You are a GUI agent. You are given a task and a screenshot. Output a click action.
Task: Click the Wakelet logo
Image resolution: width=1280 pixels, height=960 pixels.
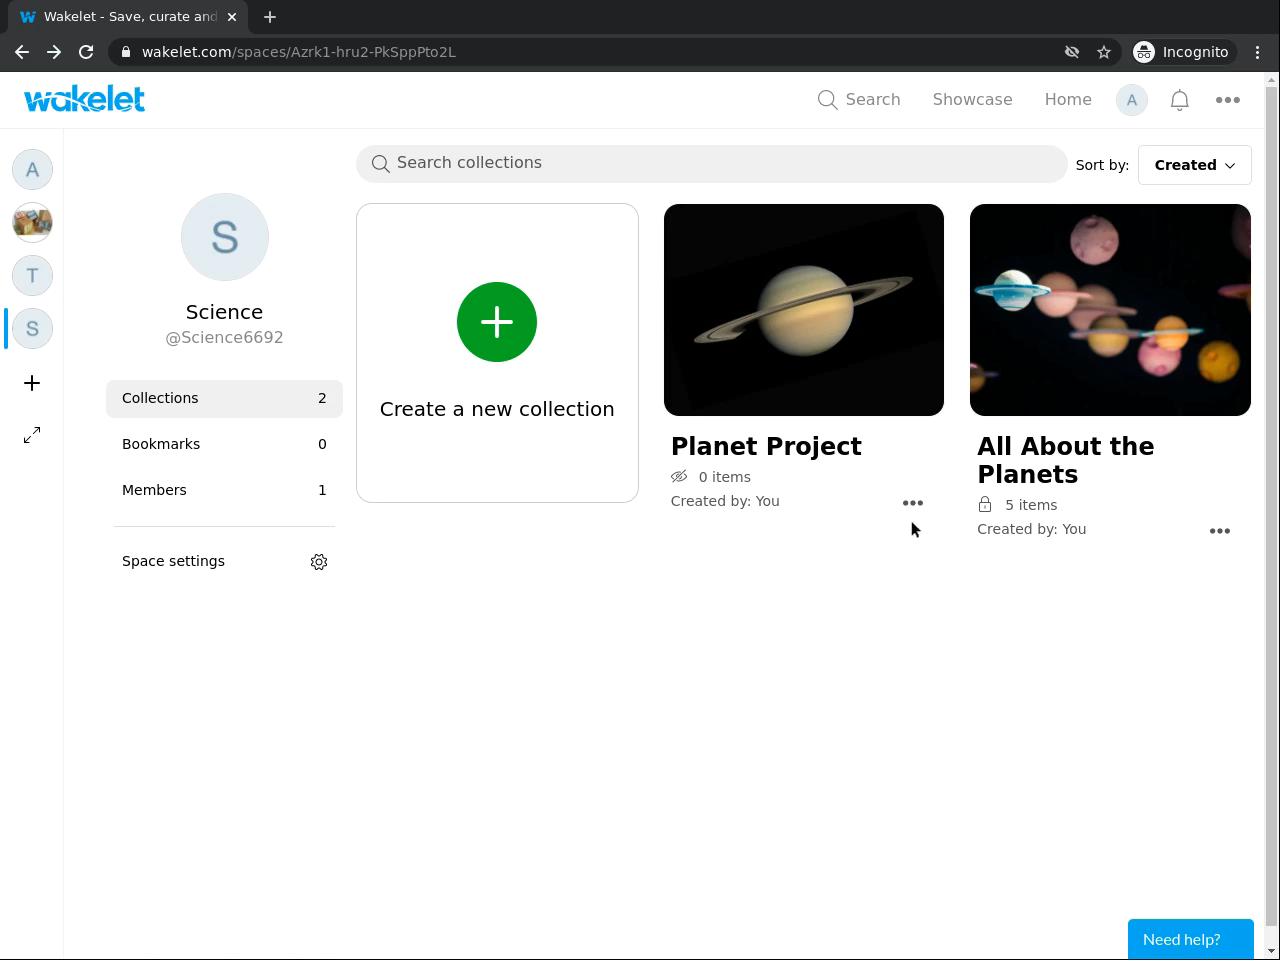85,99
